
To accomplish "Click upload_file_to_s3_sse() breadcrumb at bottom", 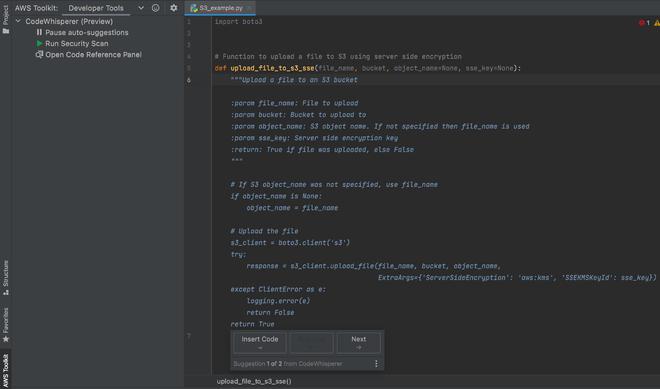I will pos(254,381).
